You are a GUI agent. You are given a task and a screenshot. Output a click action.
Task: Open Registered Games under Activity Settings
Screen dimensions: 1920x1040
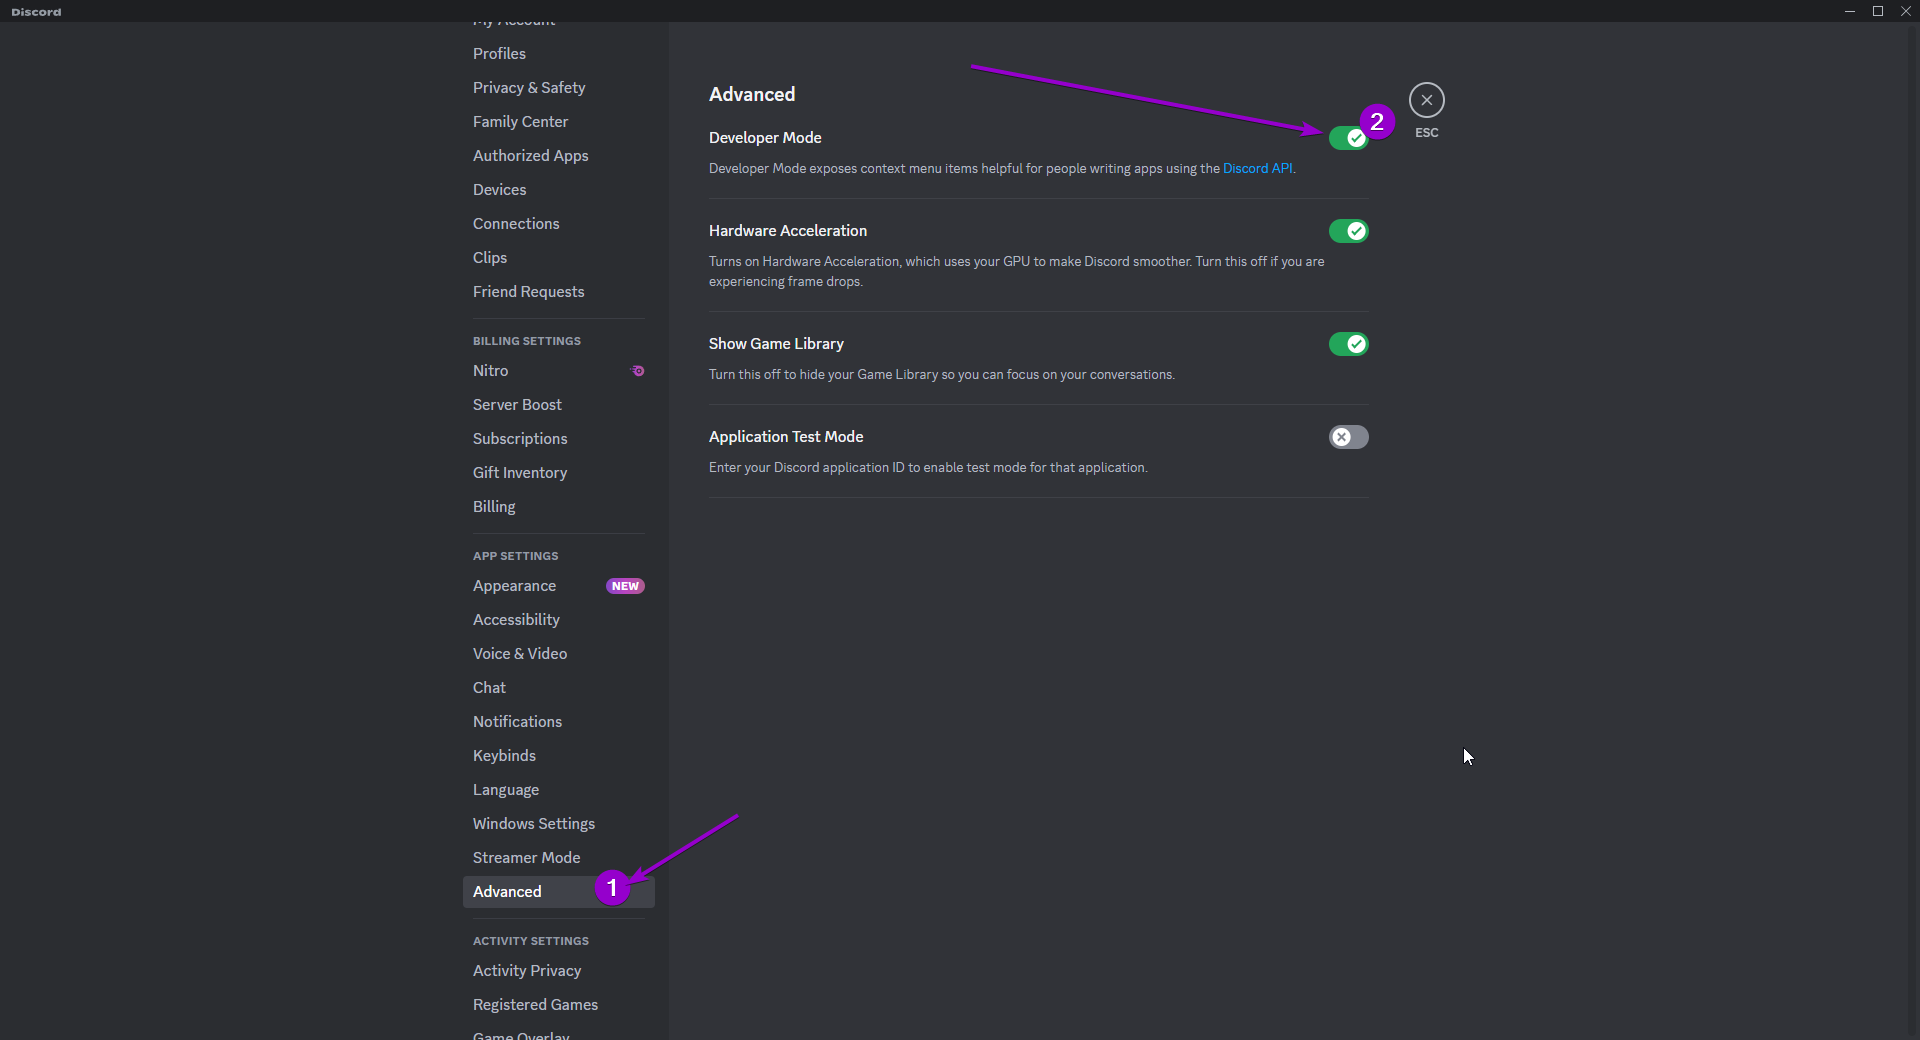(x=535, y=1004)
